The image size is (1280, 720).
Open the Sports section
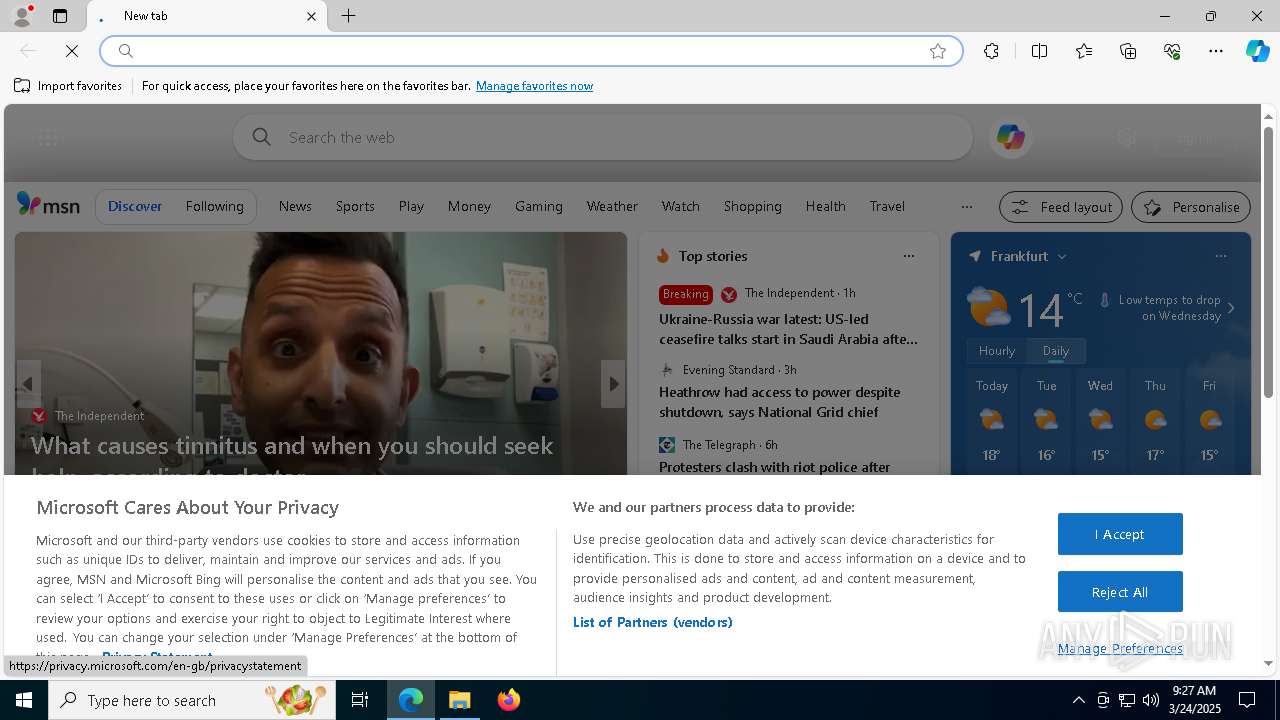[355, 206]
